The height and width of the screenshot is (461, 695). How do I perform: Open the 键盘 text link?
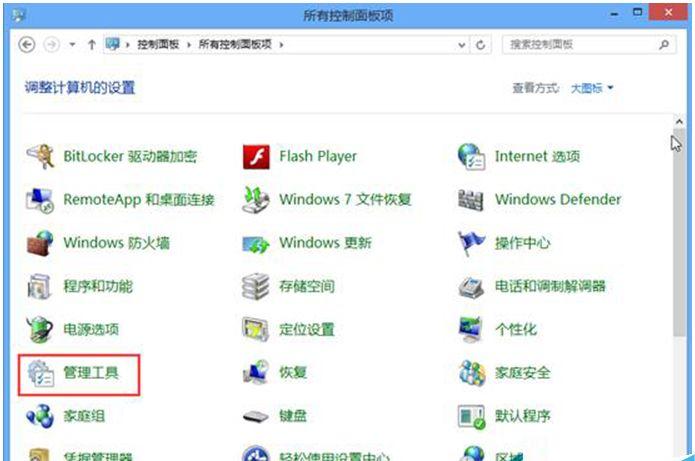click(293, 416)
